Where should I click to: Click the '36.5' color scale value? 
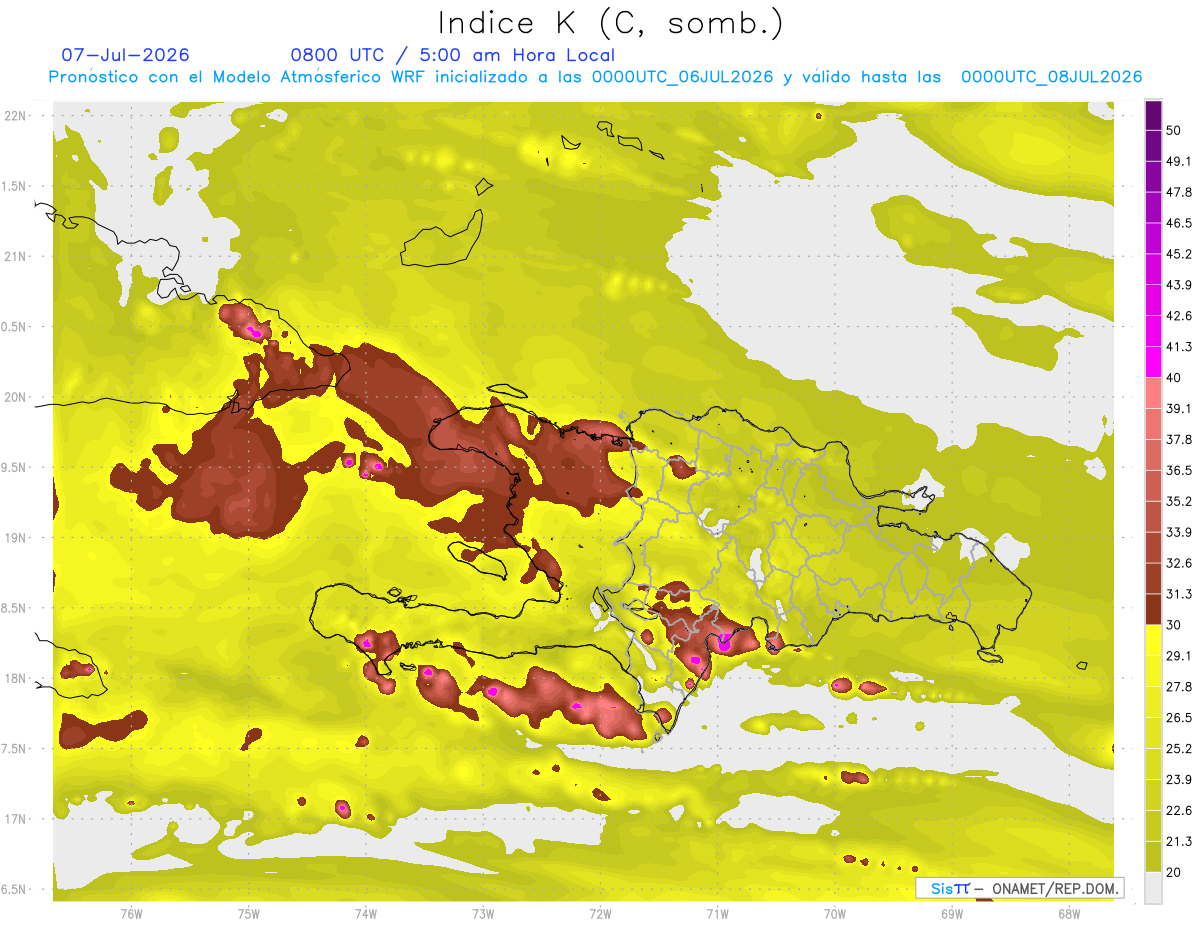pos(1178,470)
